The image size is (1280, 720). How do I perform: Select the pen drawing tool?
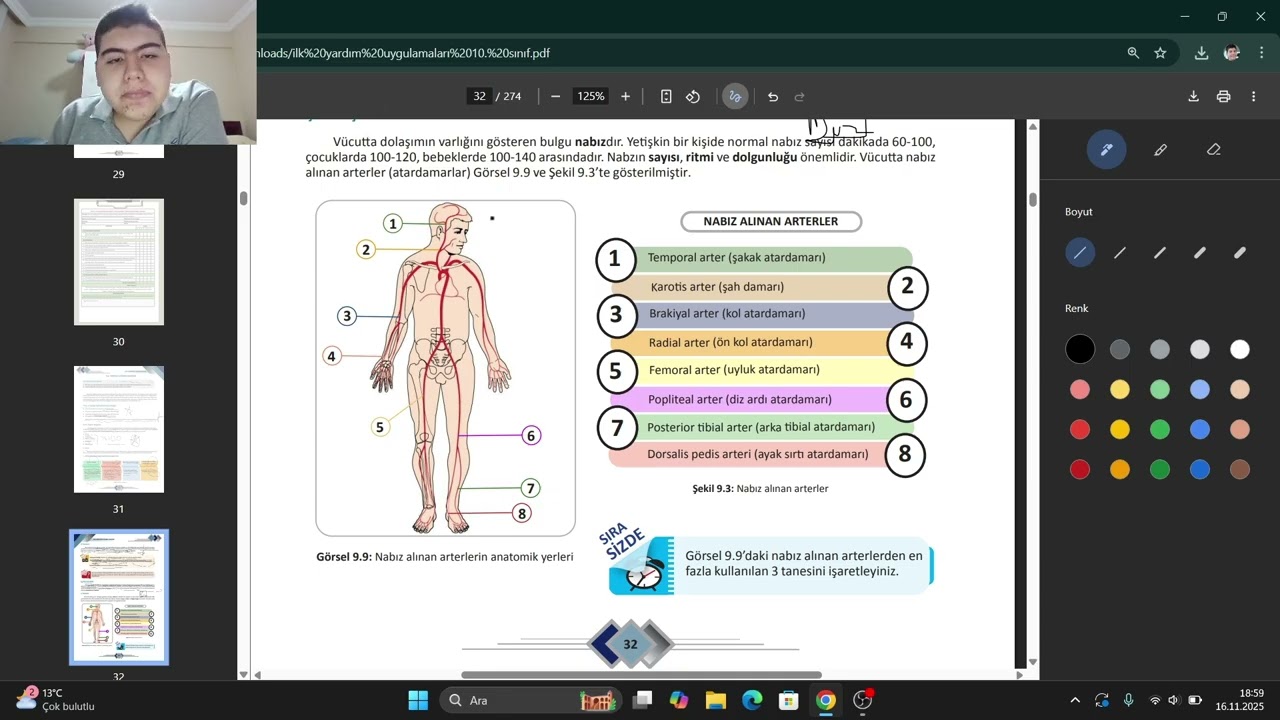1106,149
